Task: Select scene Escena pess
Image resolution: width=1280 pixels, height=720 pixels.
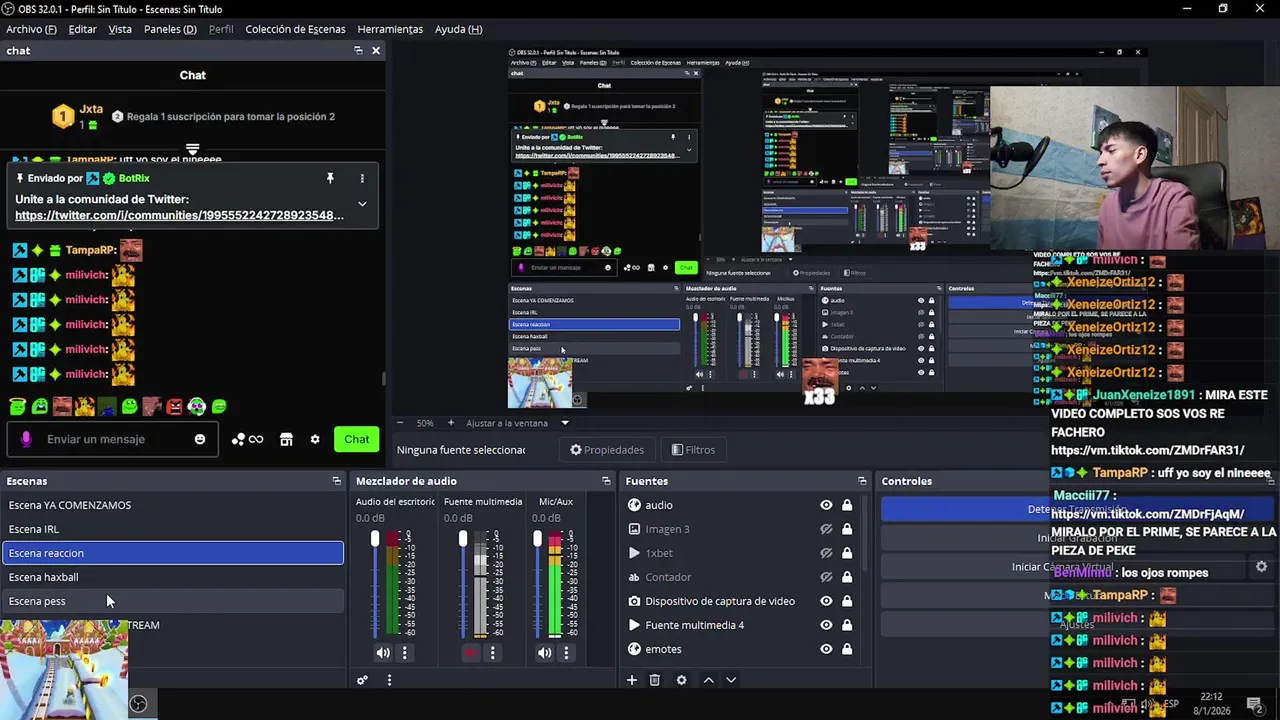Action: click(x=173, y=601)
